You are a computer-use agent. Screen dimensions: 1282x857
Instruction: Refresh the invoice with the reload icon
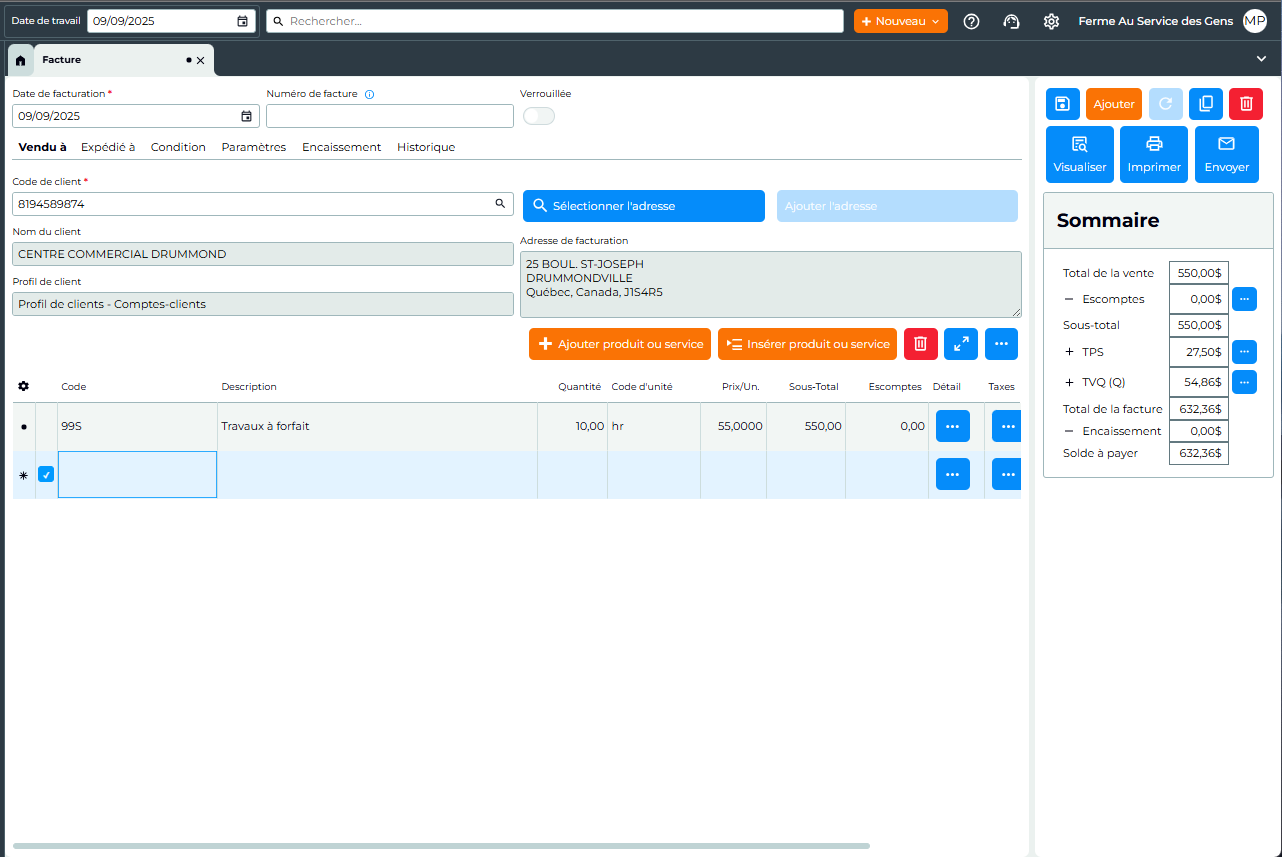1166,104
